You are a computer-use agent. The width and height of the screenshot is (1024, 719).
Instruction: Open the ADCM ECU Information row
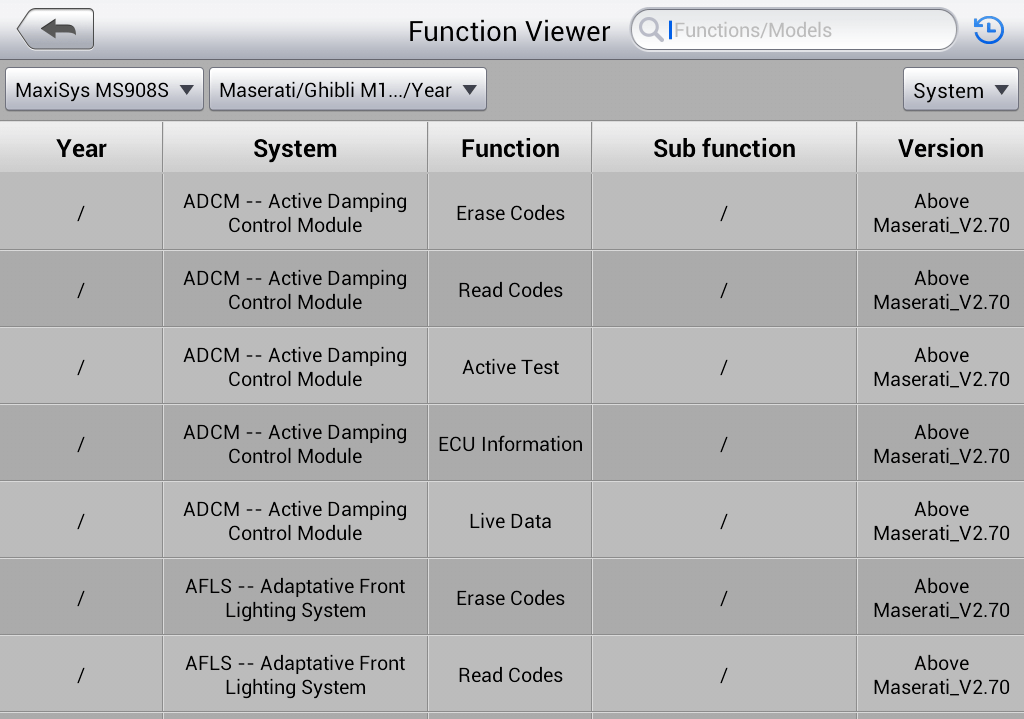[x=512, y=443]
